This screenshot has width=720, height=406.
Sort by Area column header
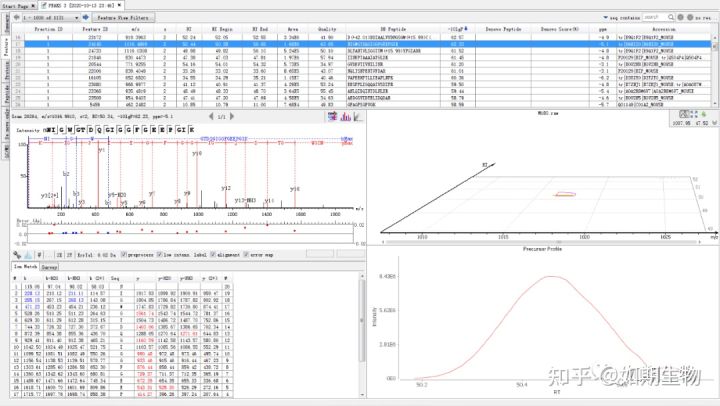[292, 29]
